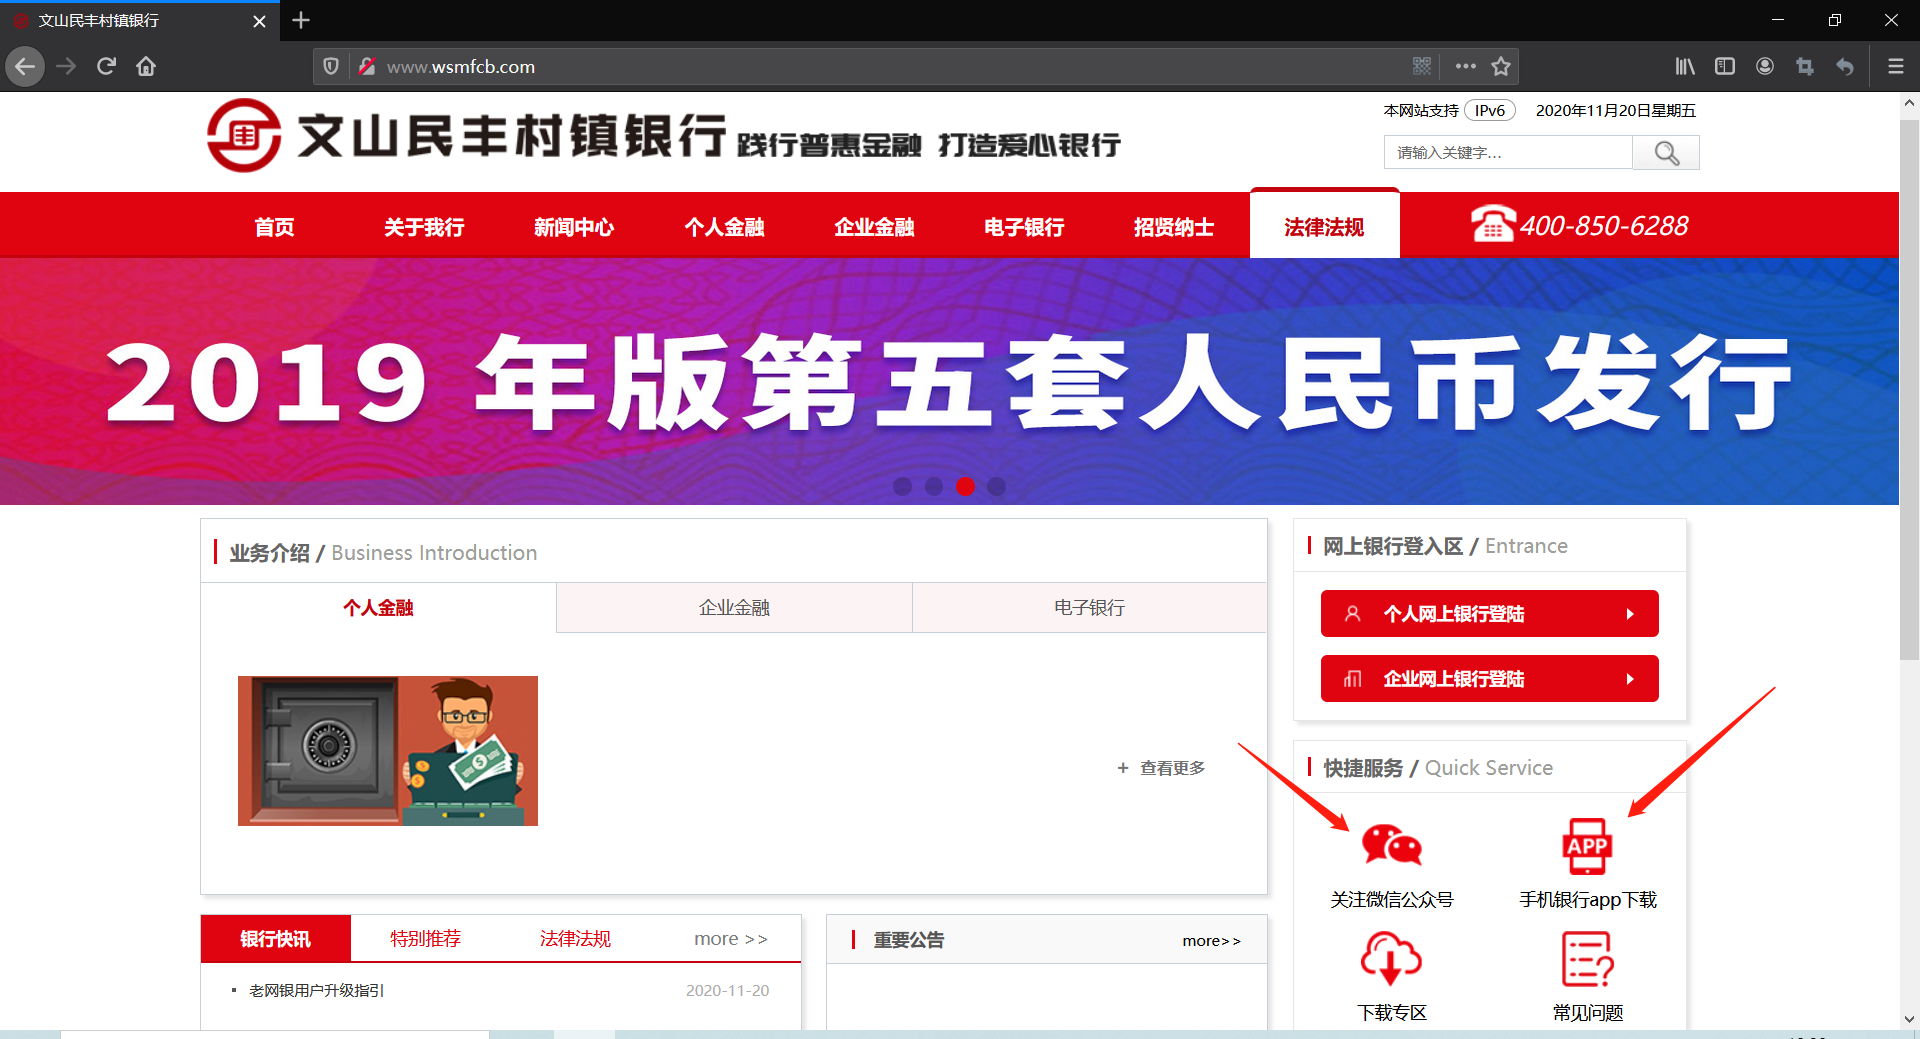
Task: Click the browser Back arrow button
Action: click(25, 66)
